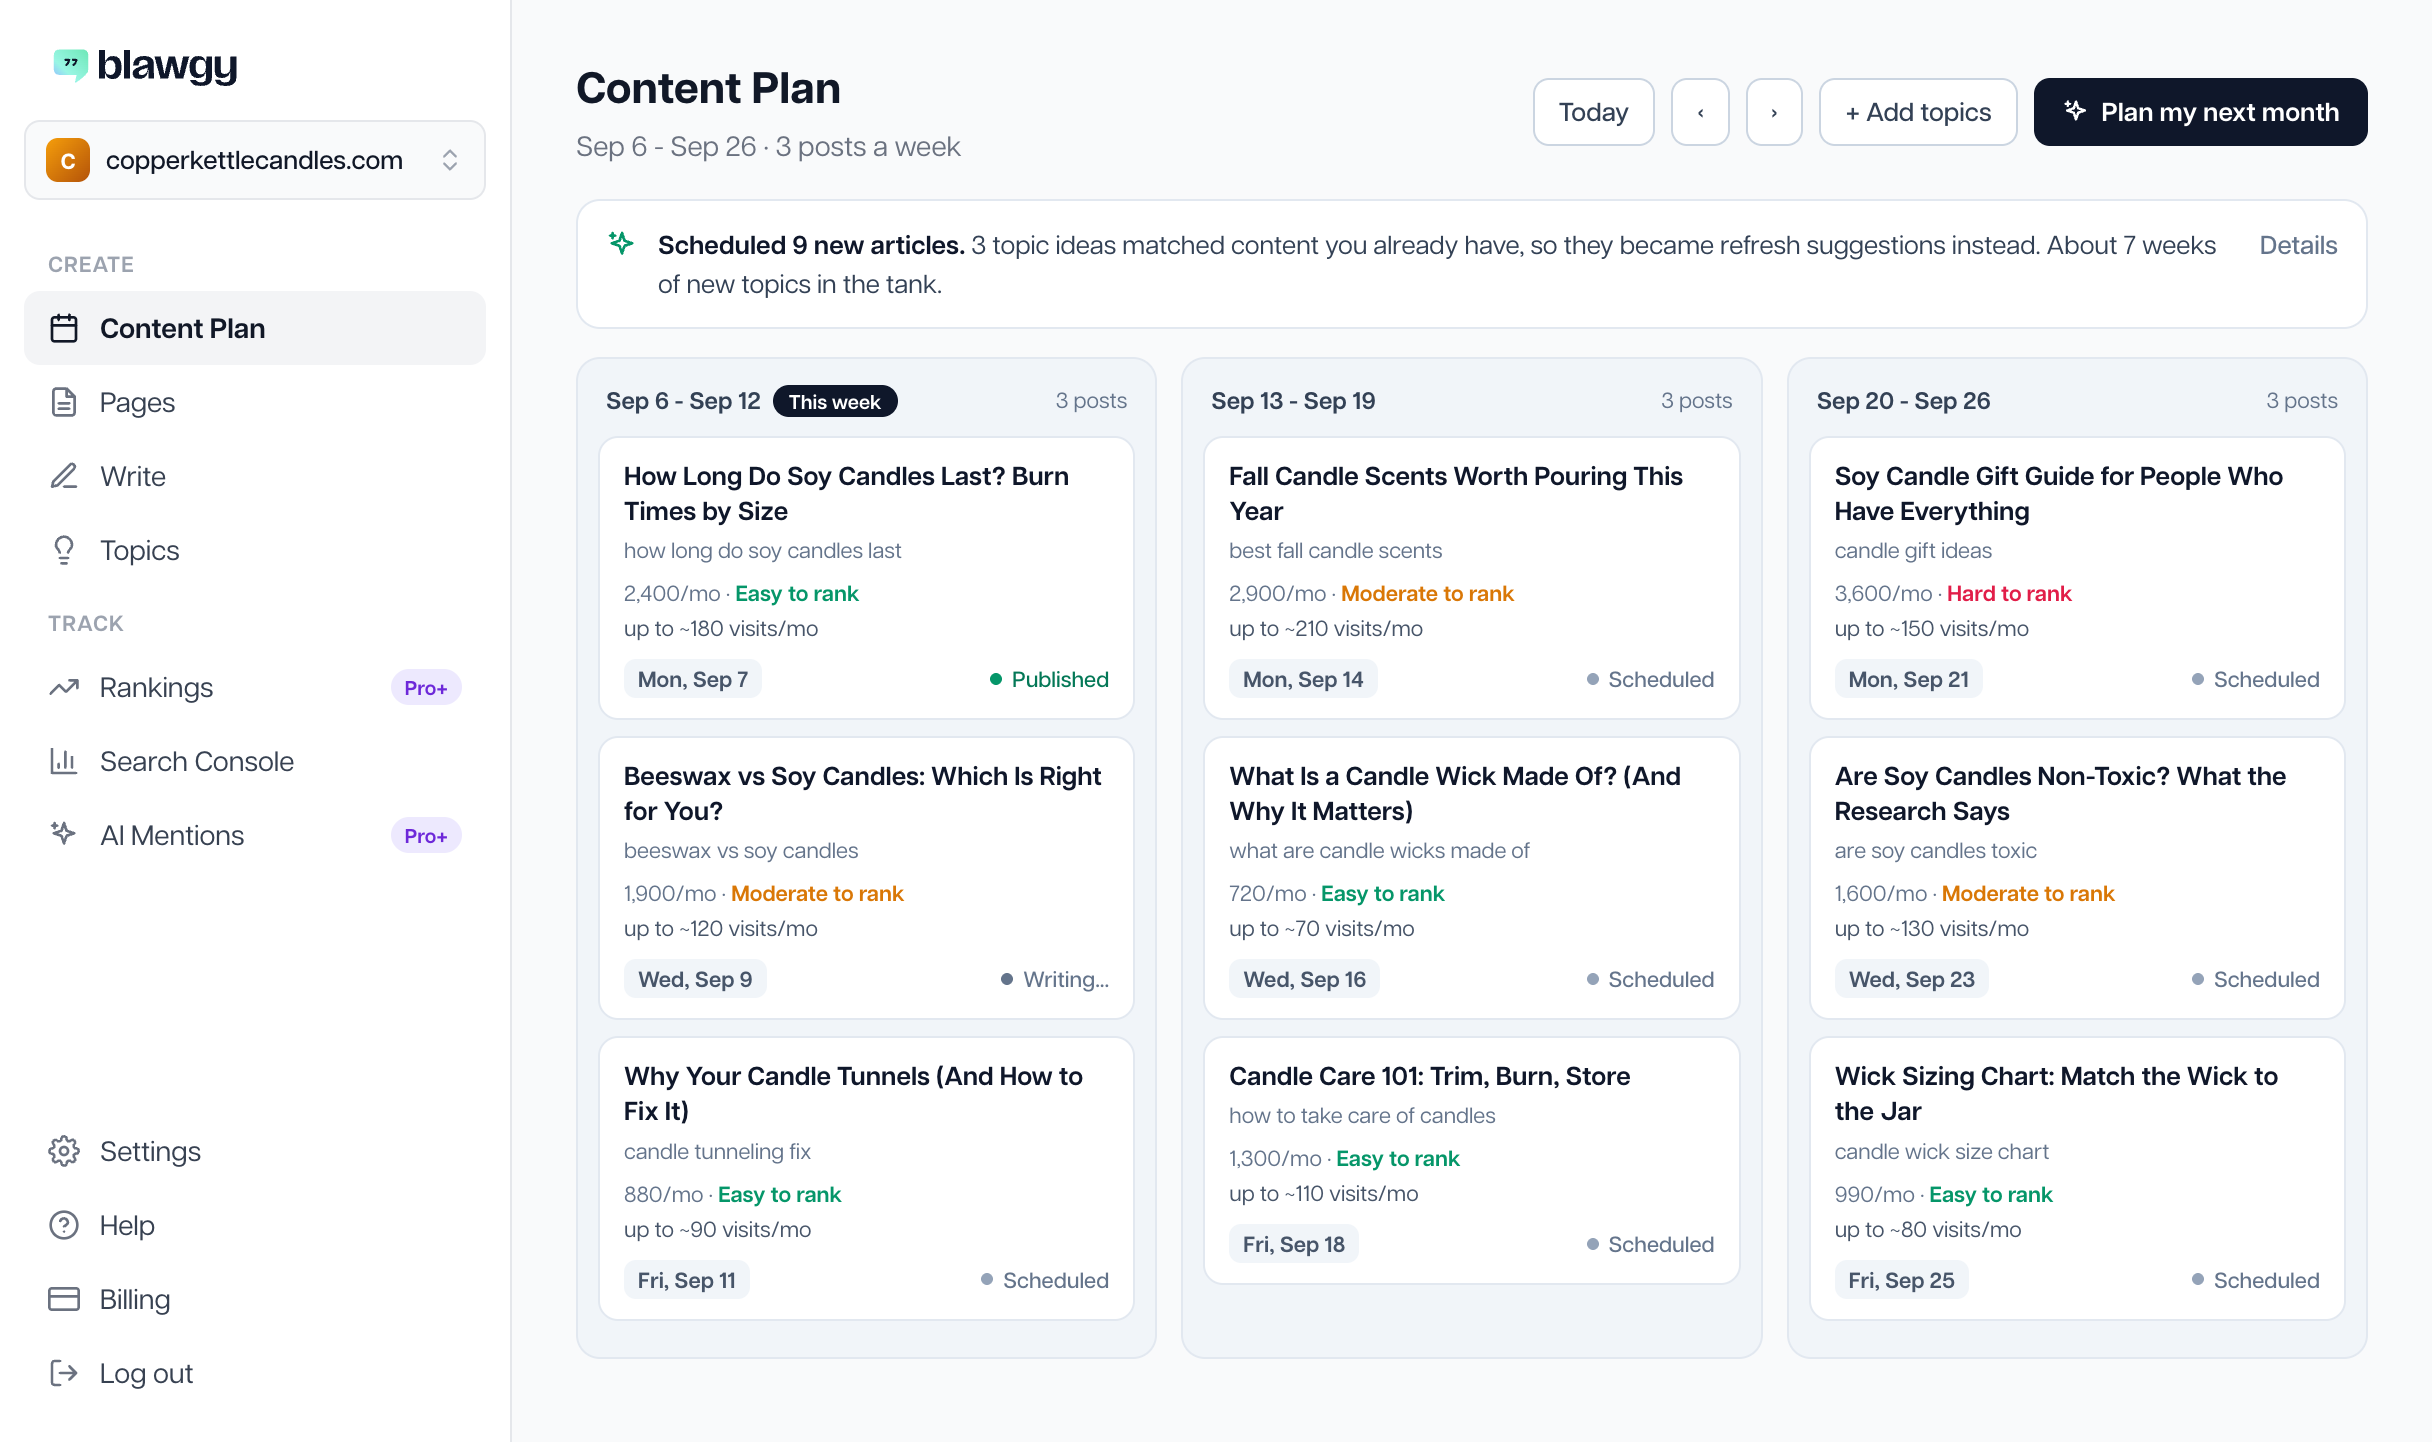Image resolution: width=2432 pixels, height=1442 pixels.
Task: Click the Rankings trend arrow icon
Action: coord(64,687)
